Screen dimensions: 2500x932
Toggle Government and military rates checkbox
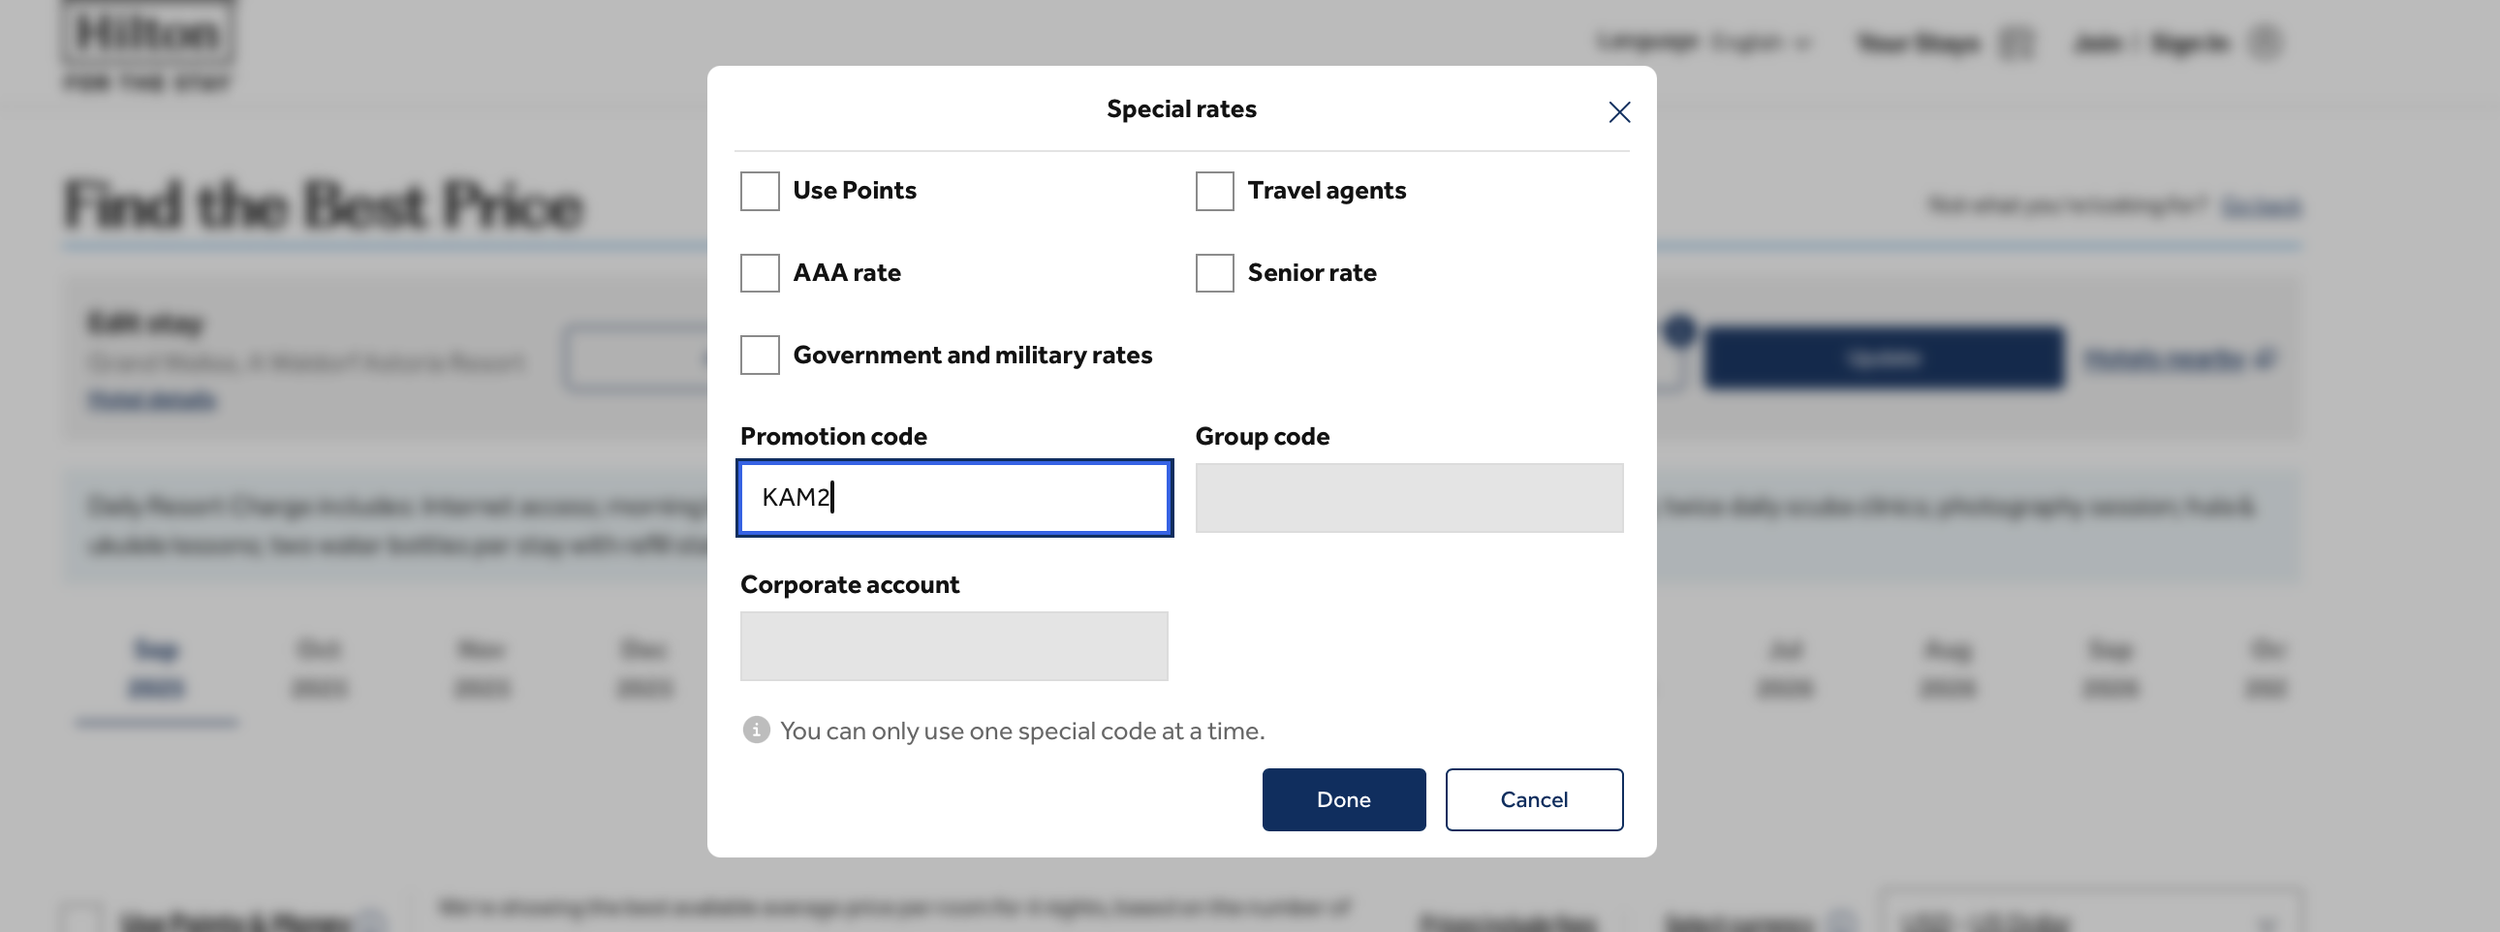point(760,355)
